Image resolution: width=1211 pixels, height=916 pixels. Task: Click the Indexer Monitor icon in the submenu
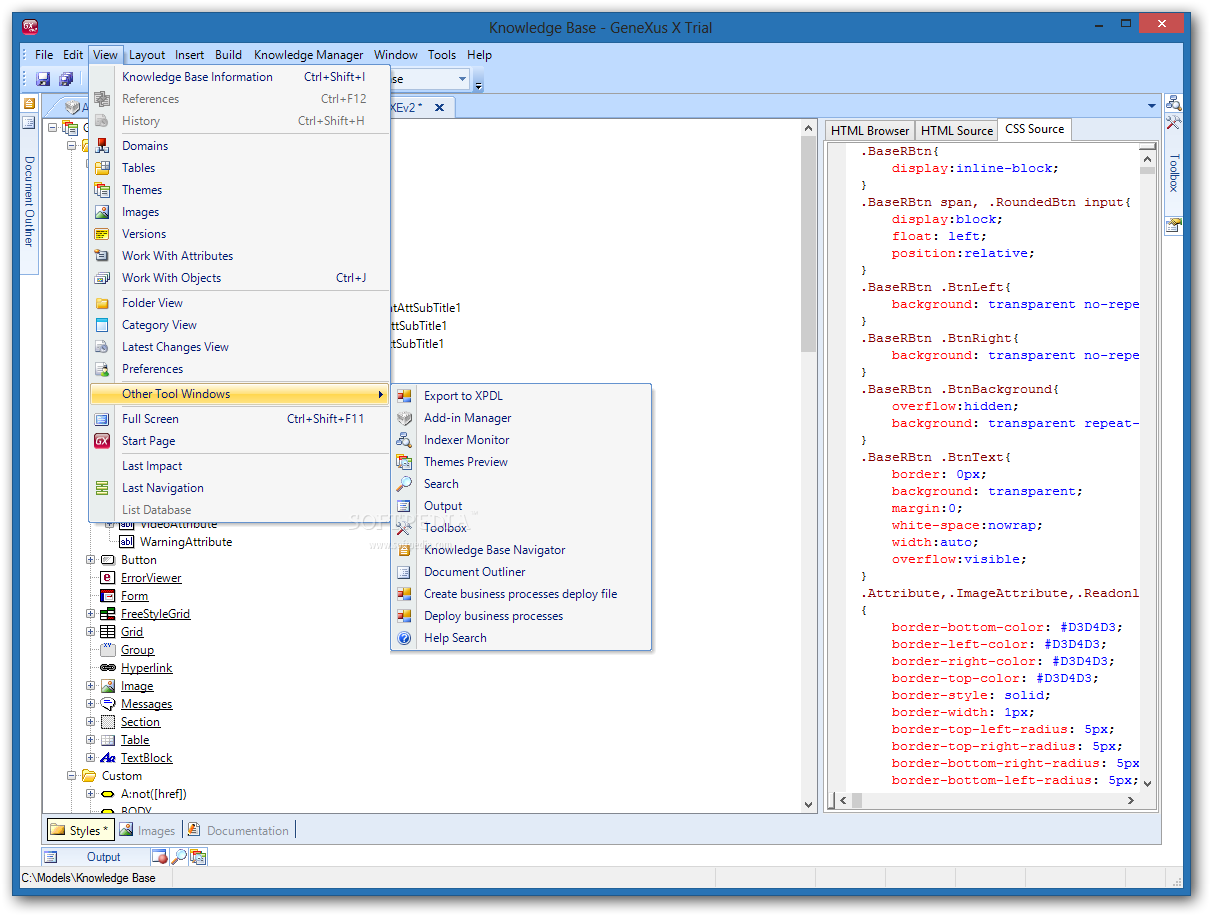[404, 440]
